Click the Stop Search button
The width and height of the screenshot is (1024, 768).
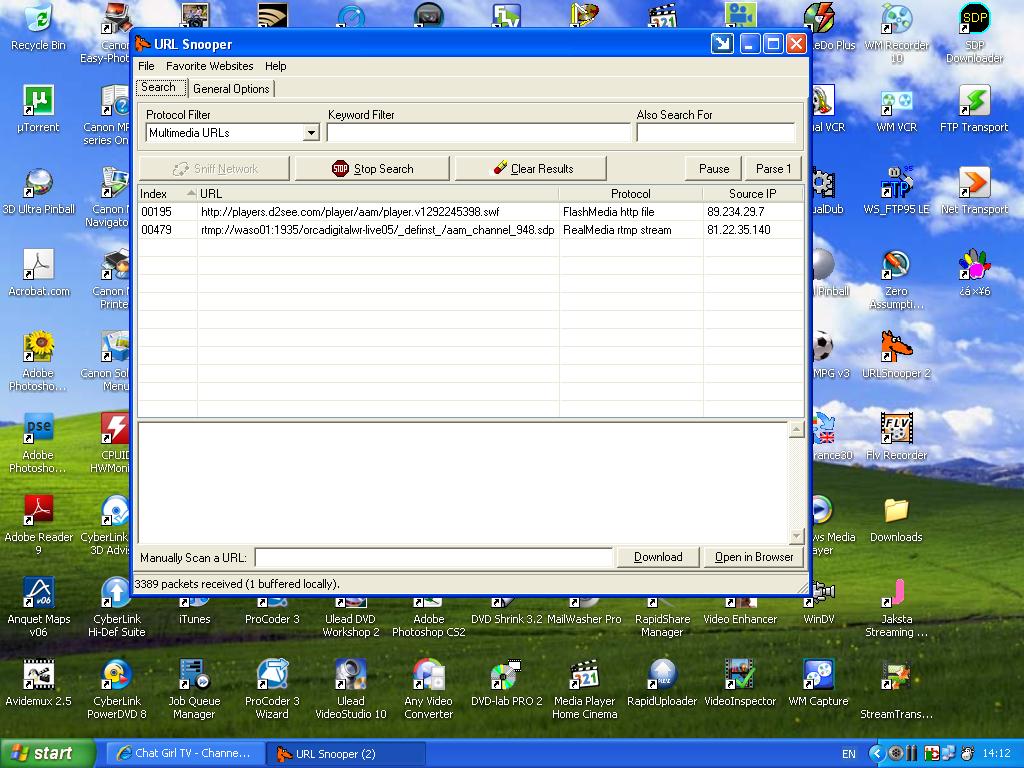tap(372, 168)
